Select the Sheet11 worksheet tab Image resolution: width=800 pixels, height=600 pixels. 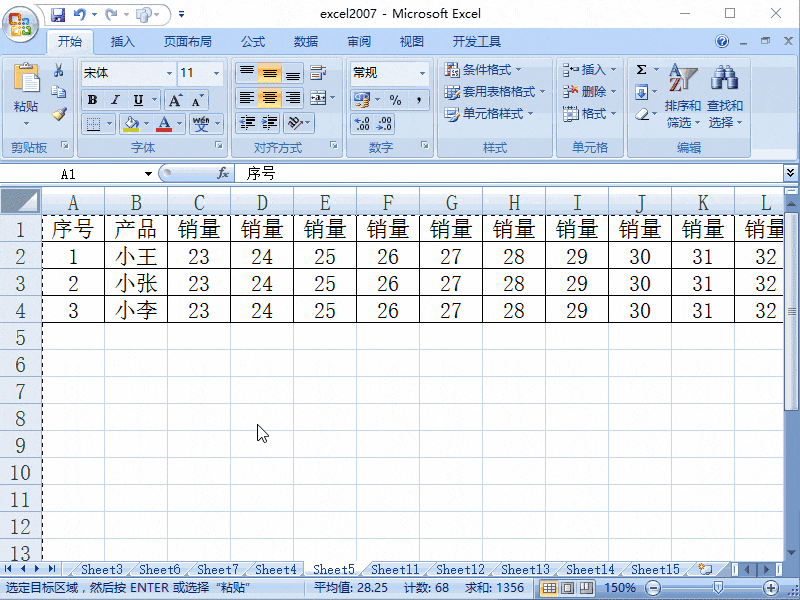tap(394, 568)
